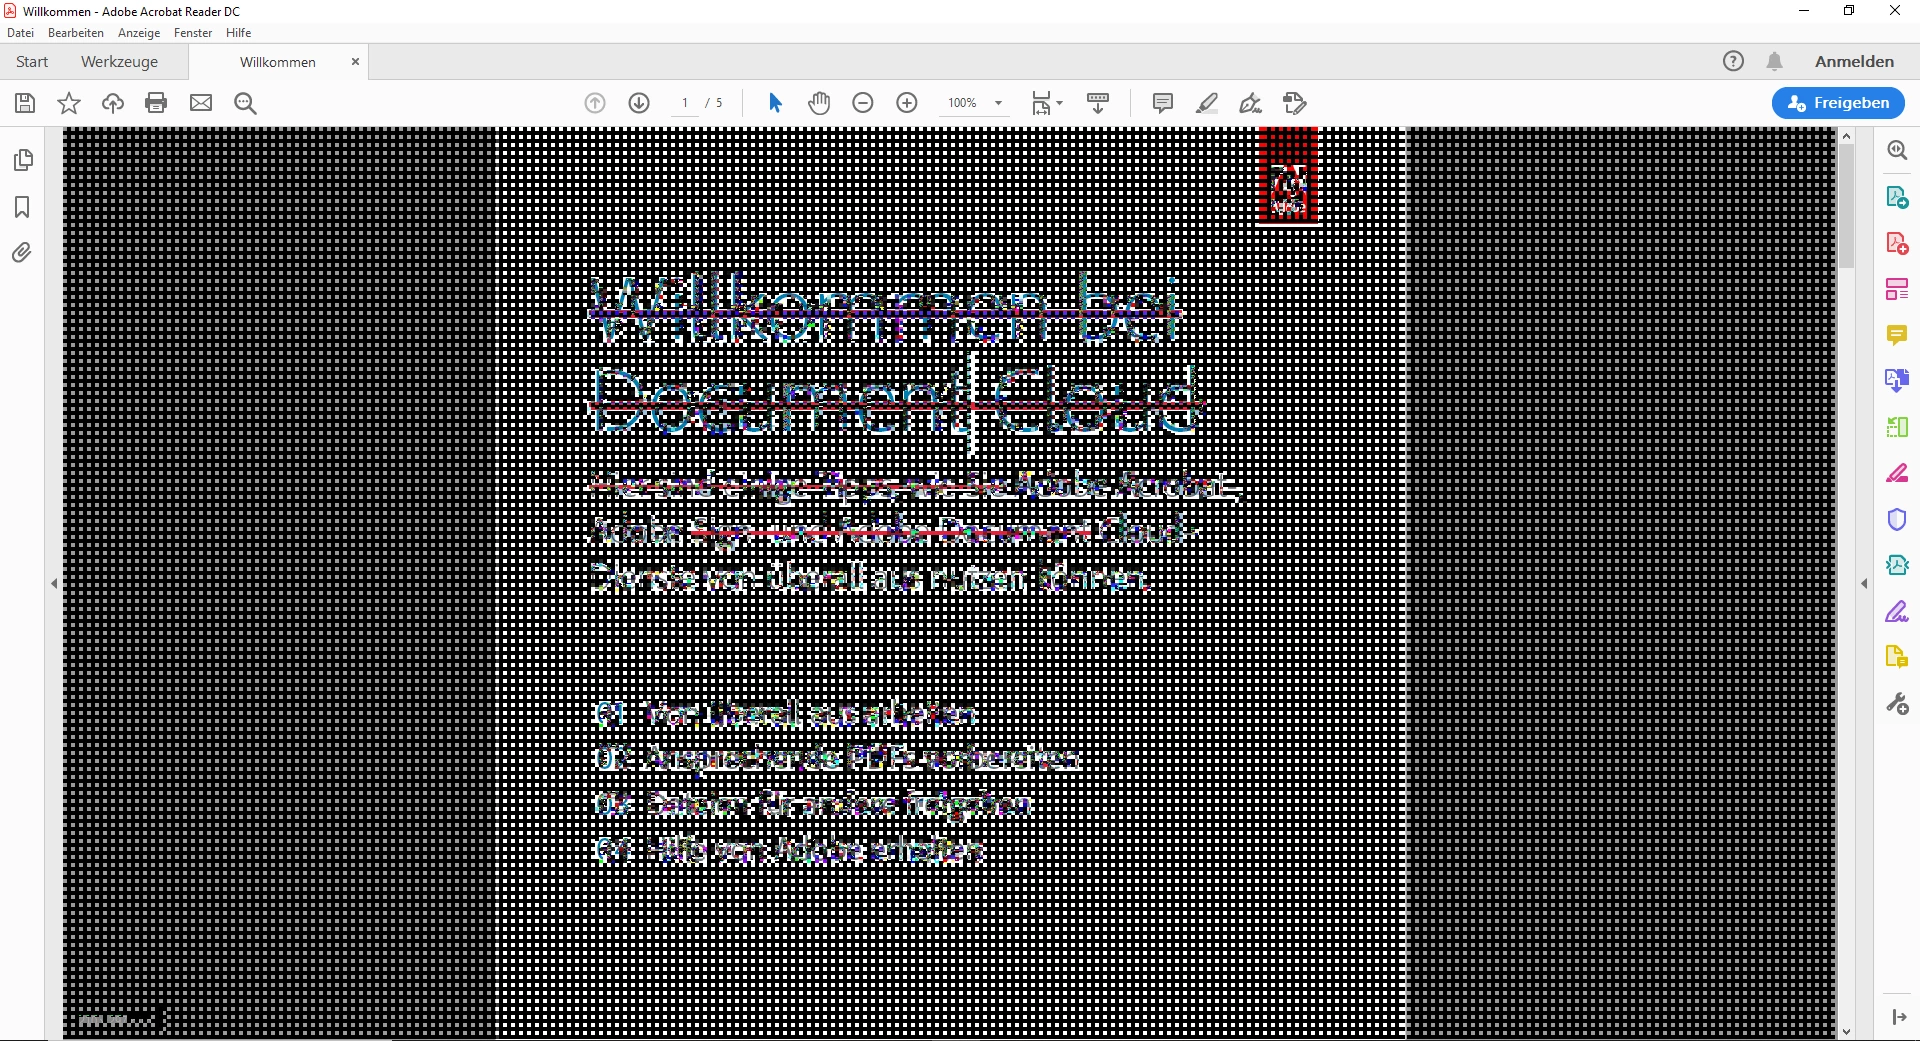Collapse the right tools pane arrow
The image size is (1920, 1041).
1864,583
